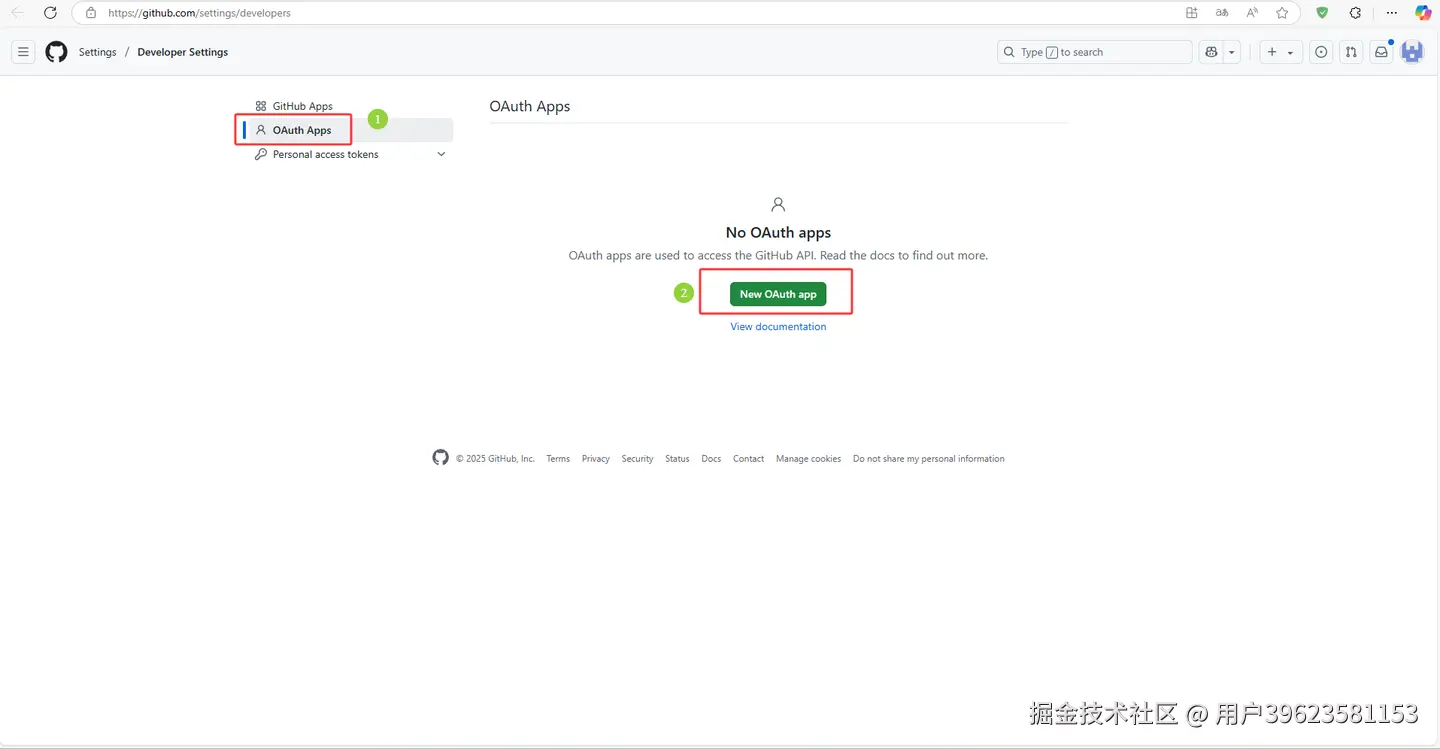The width and height of the screenshot is (1440, 749).
Task: Open the GitHub Copilot chat icon
Action: [1211, 52]
